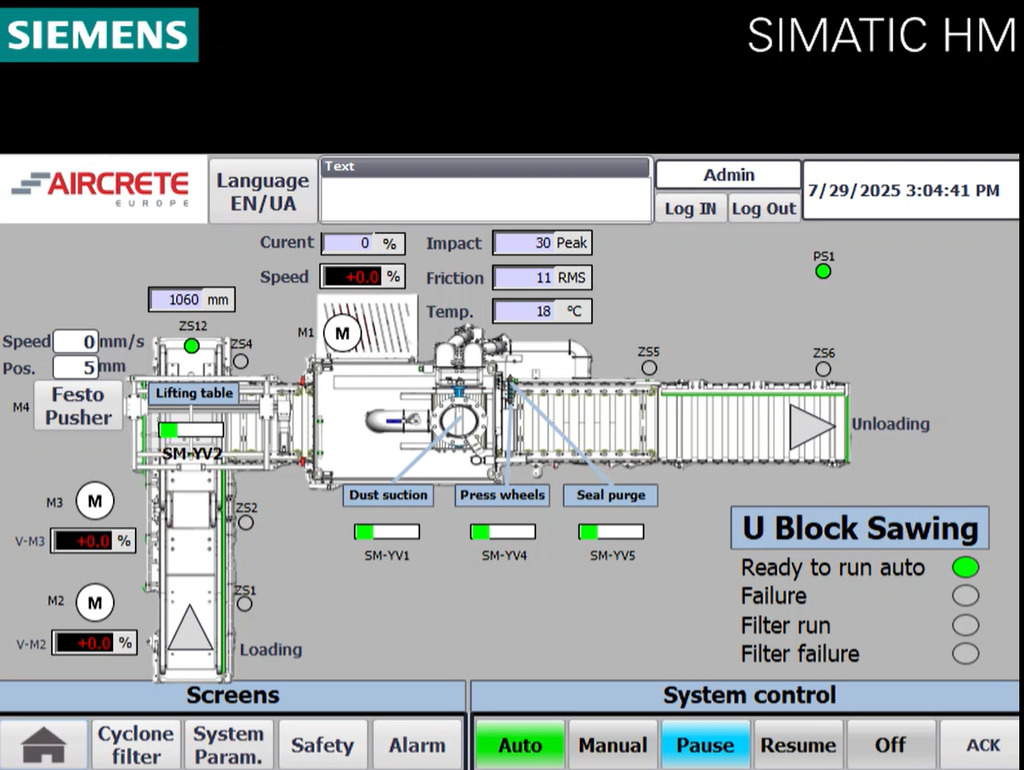
Task: Switch the Lifting table SM-YV2 valve
Action: (x=191, y=430)
